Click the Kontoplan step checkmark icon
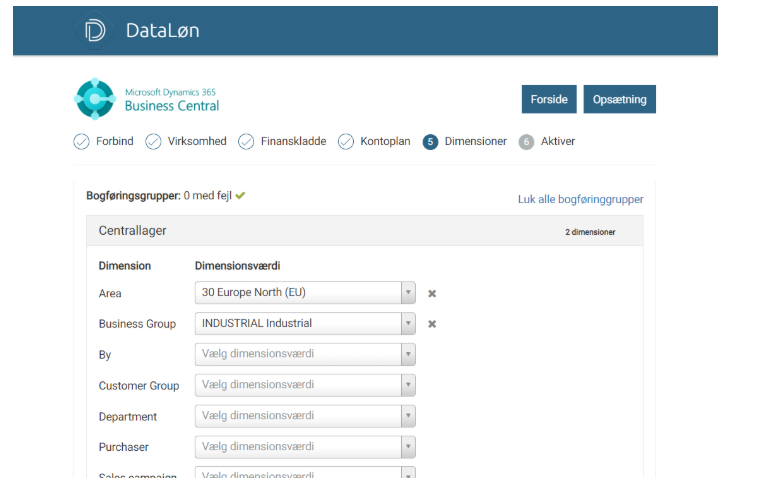 click(x=346, y=142)
